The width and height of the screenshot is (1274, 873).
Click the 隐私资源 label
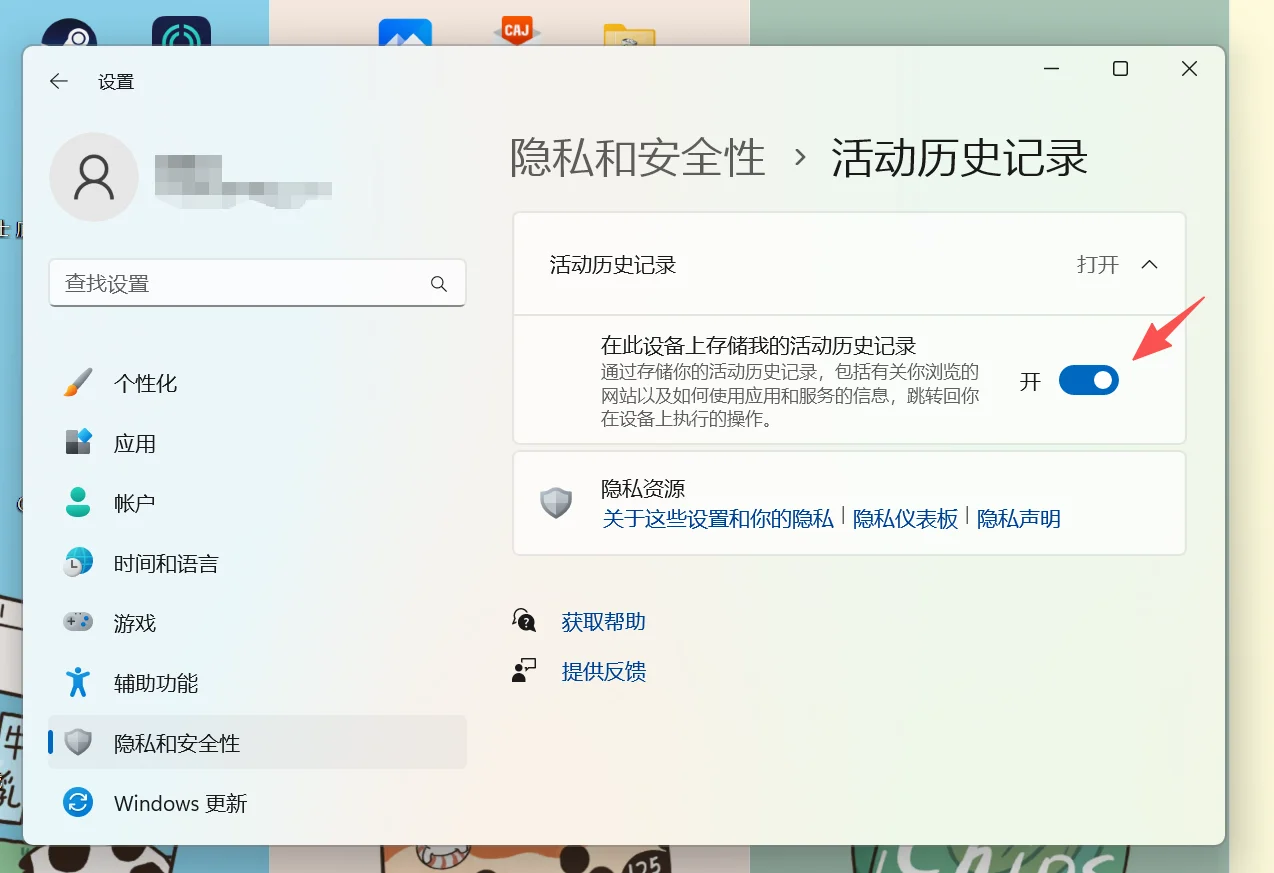click(643, 489)
